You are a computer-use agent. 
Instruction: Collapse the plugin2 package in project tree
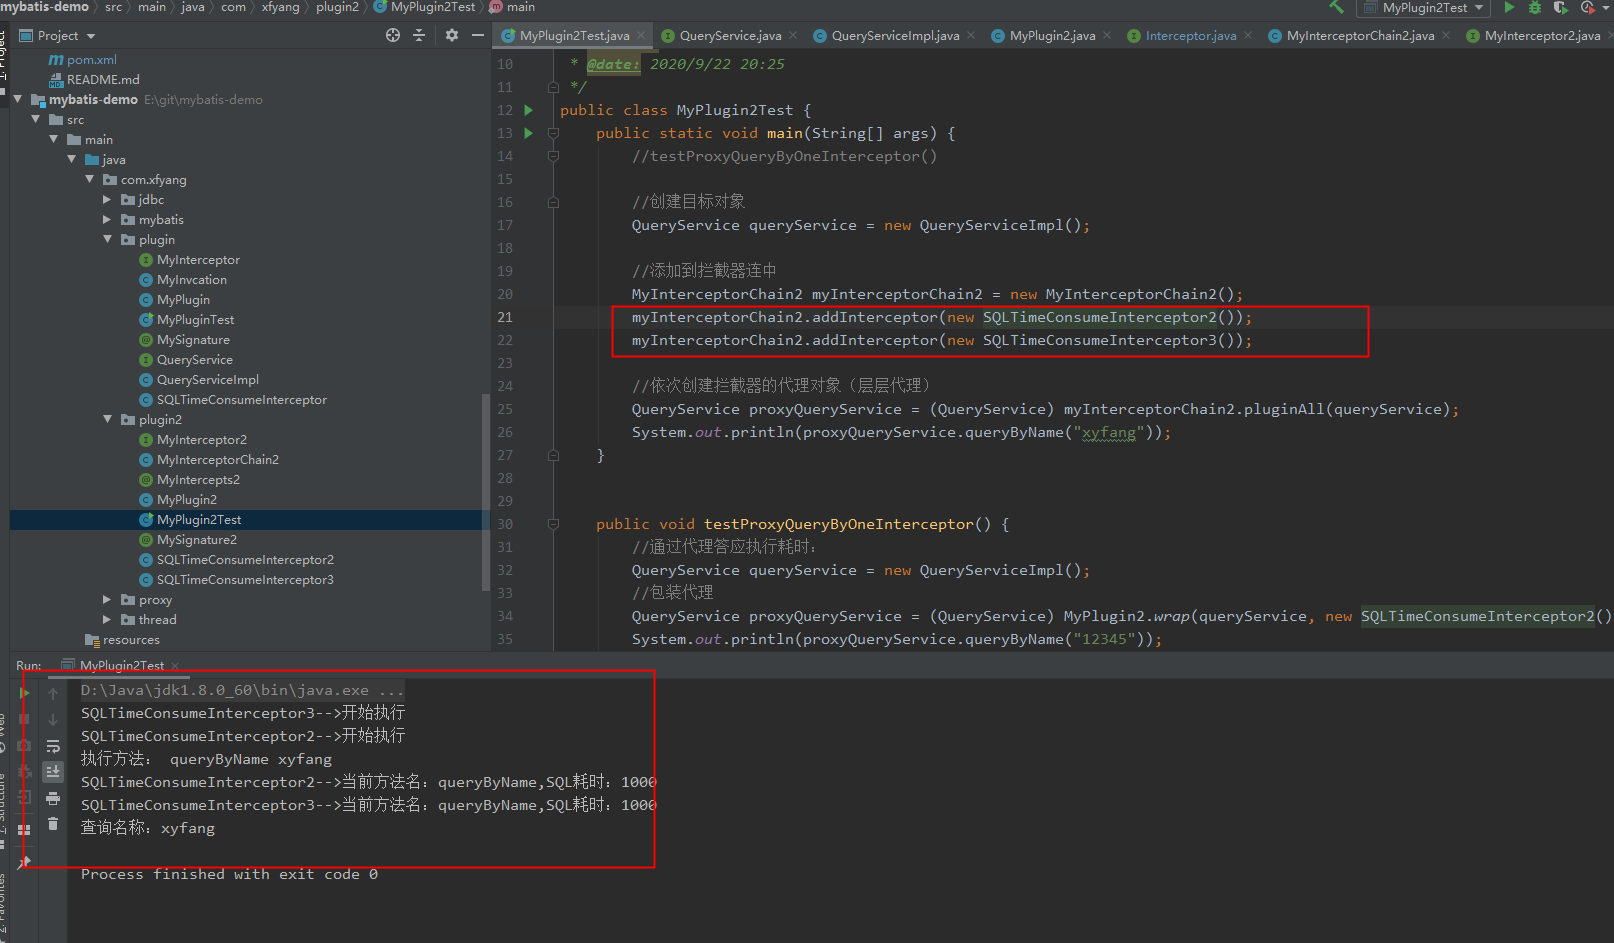[107, 420]
